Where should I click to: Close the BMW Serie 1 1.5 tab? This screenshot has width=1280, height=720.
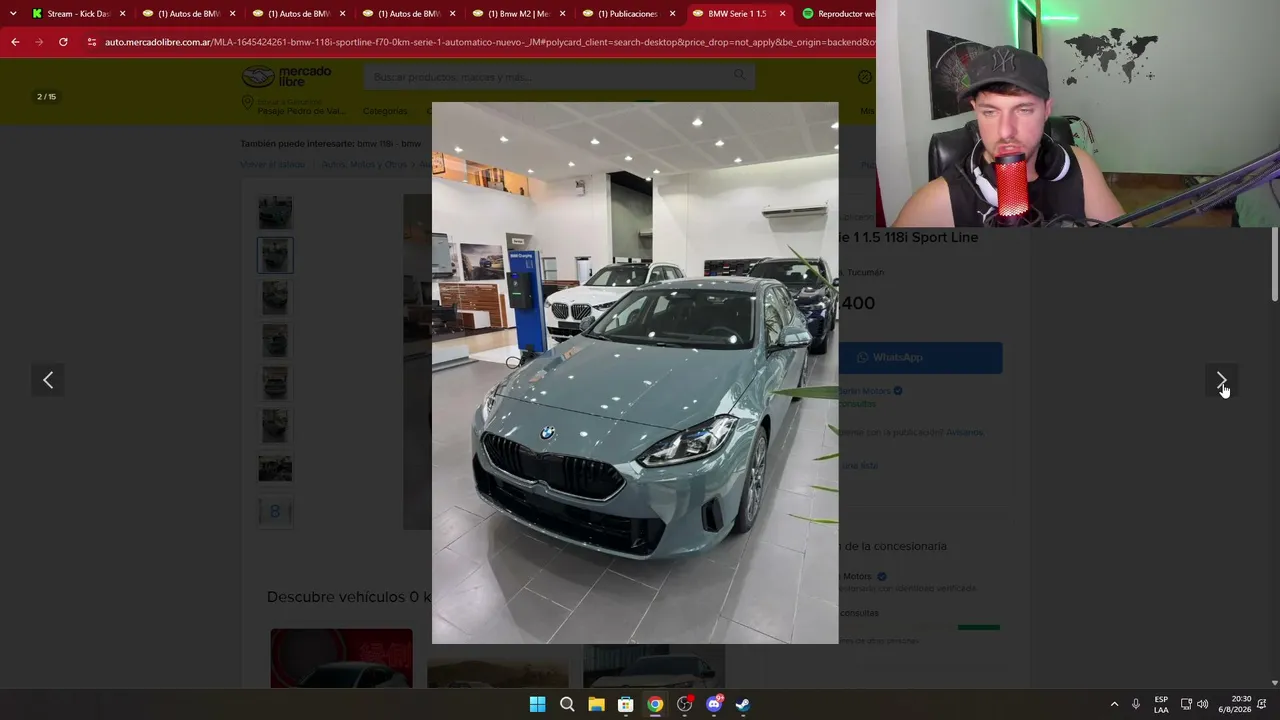(783, 14)
